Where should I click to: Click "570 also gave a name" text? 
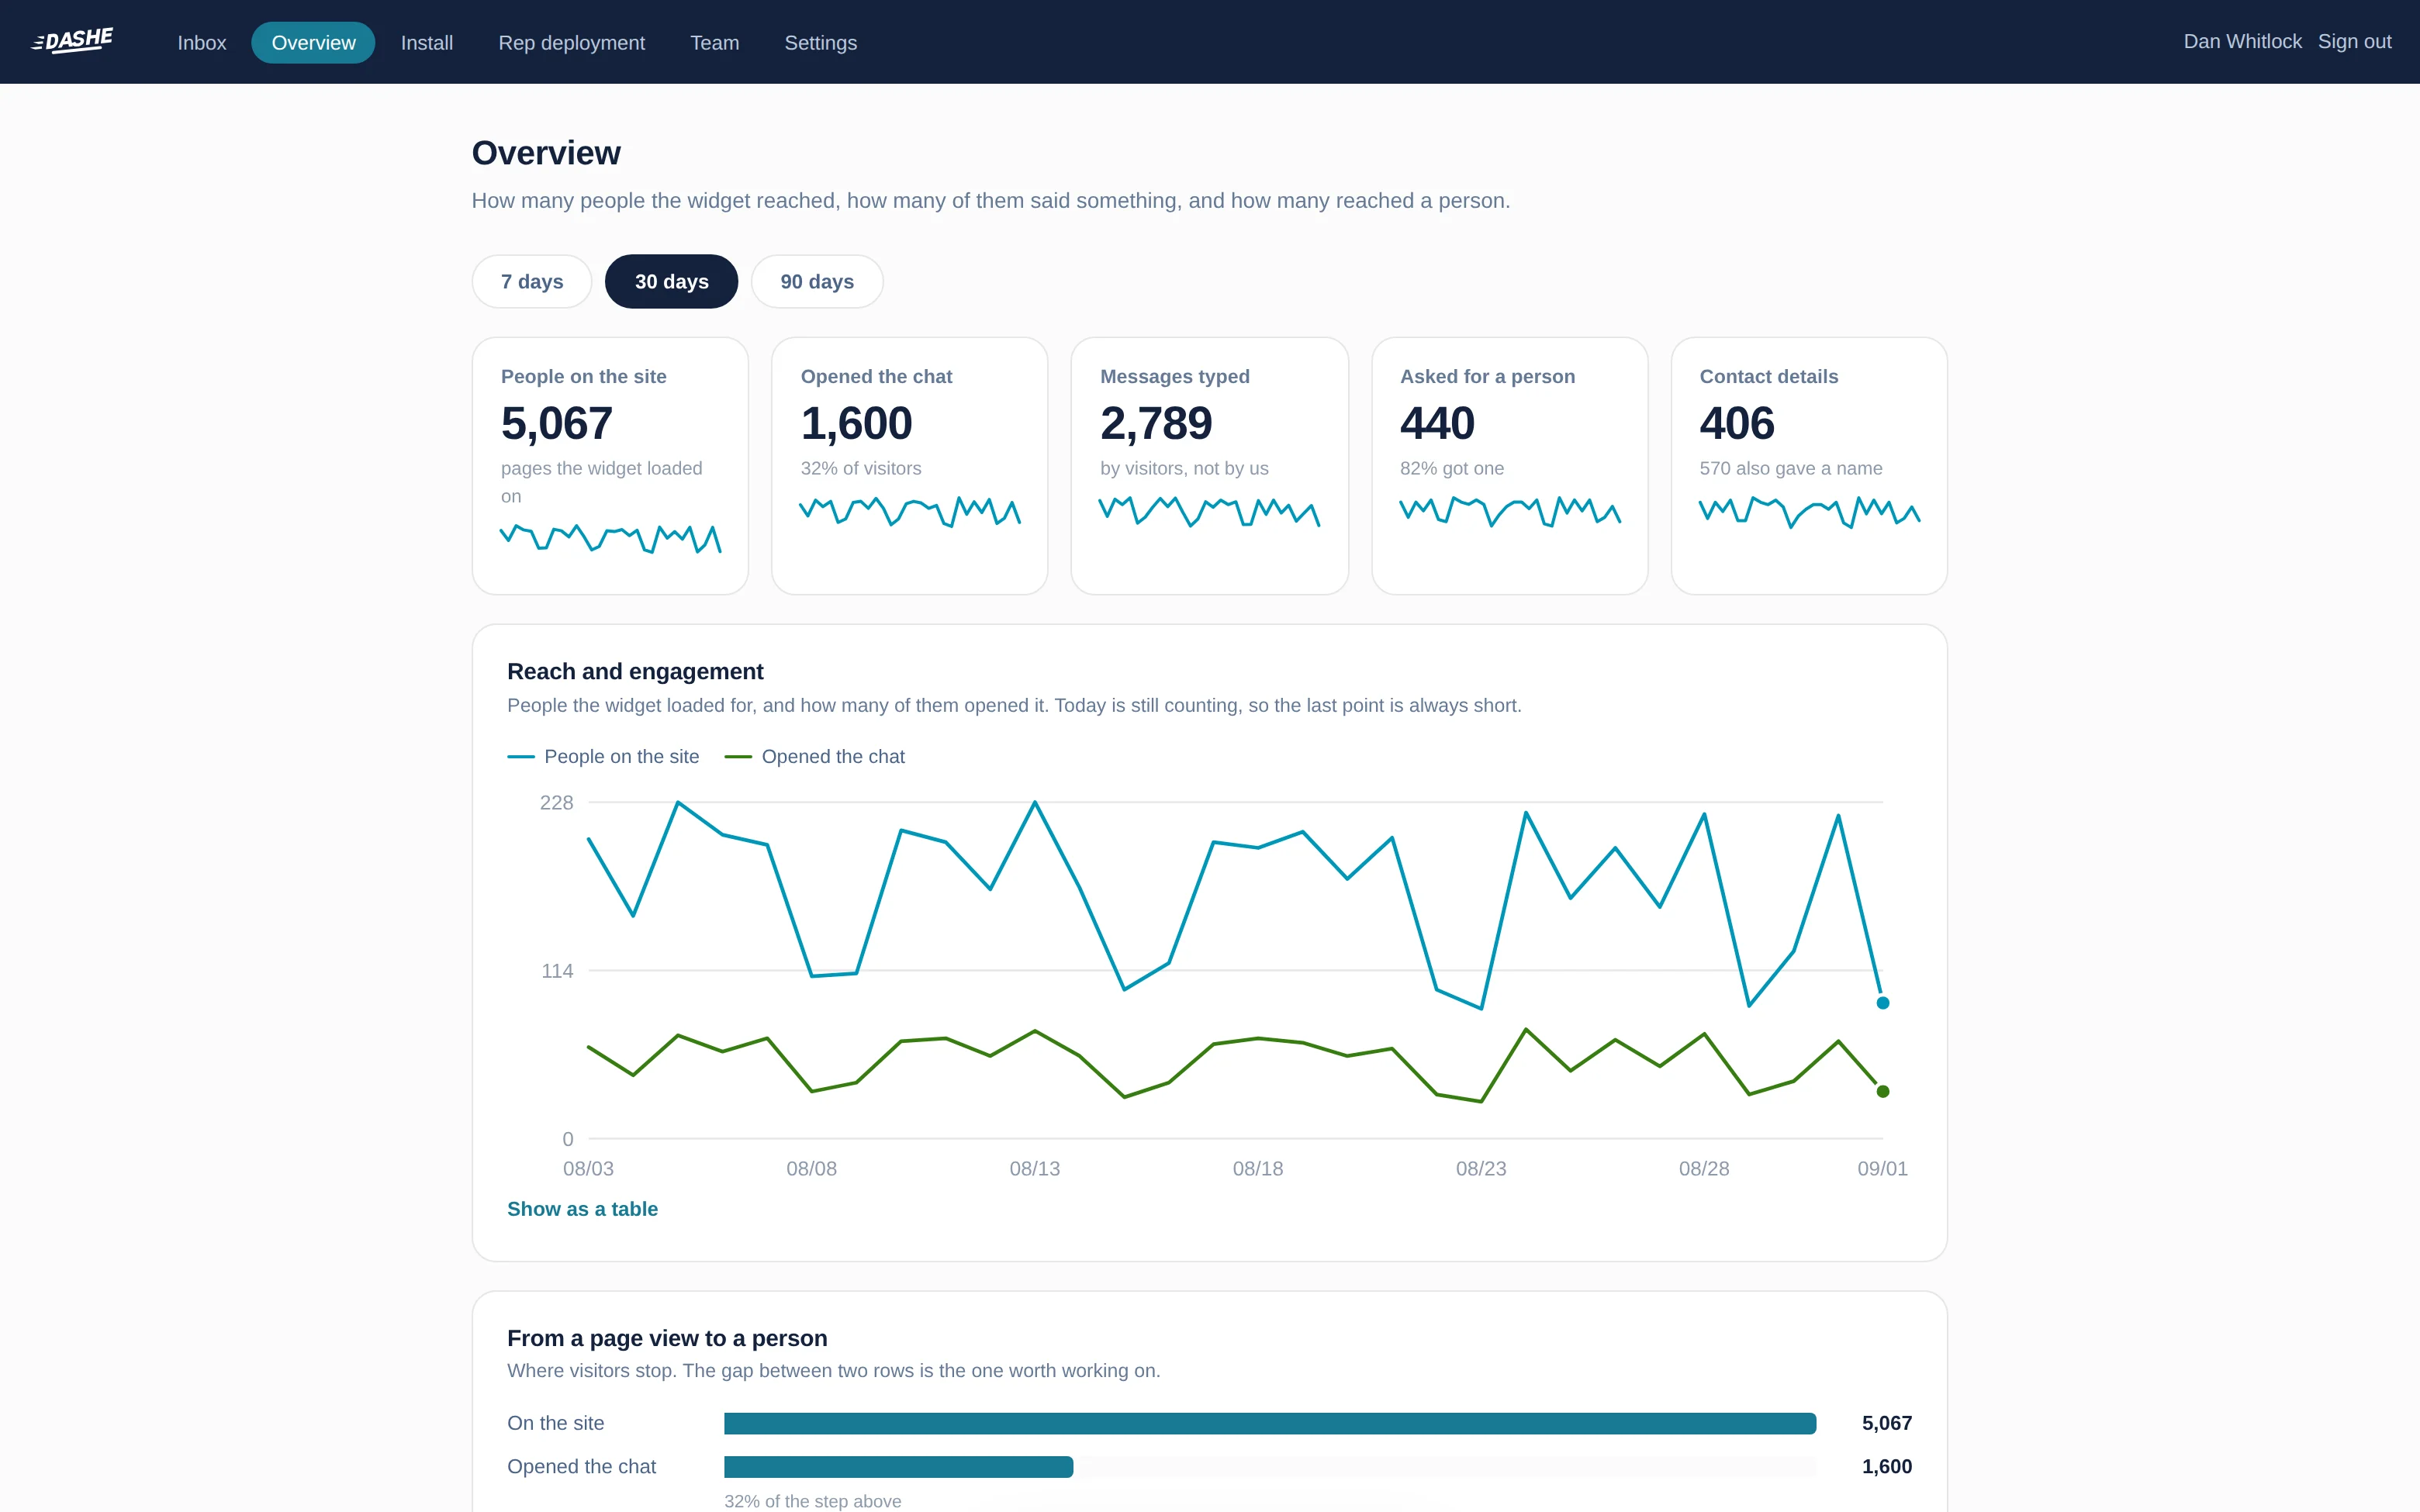tap(1791, 469)
